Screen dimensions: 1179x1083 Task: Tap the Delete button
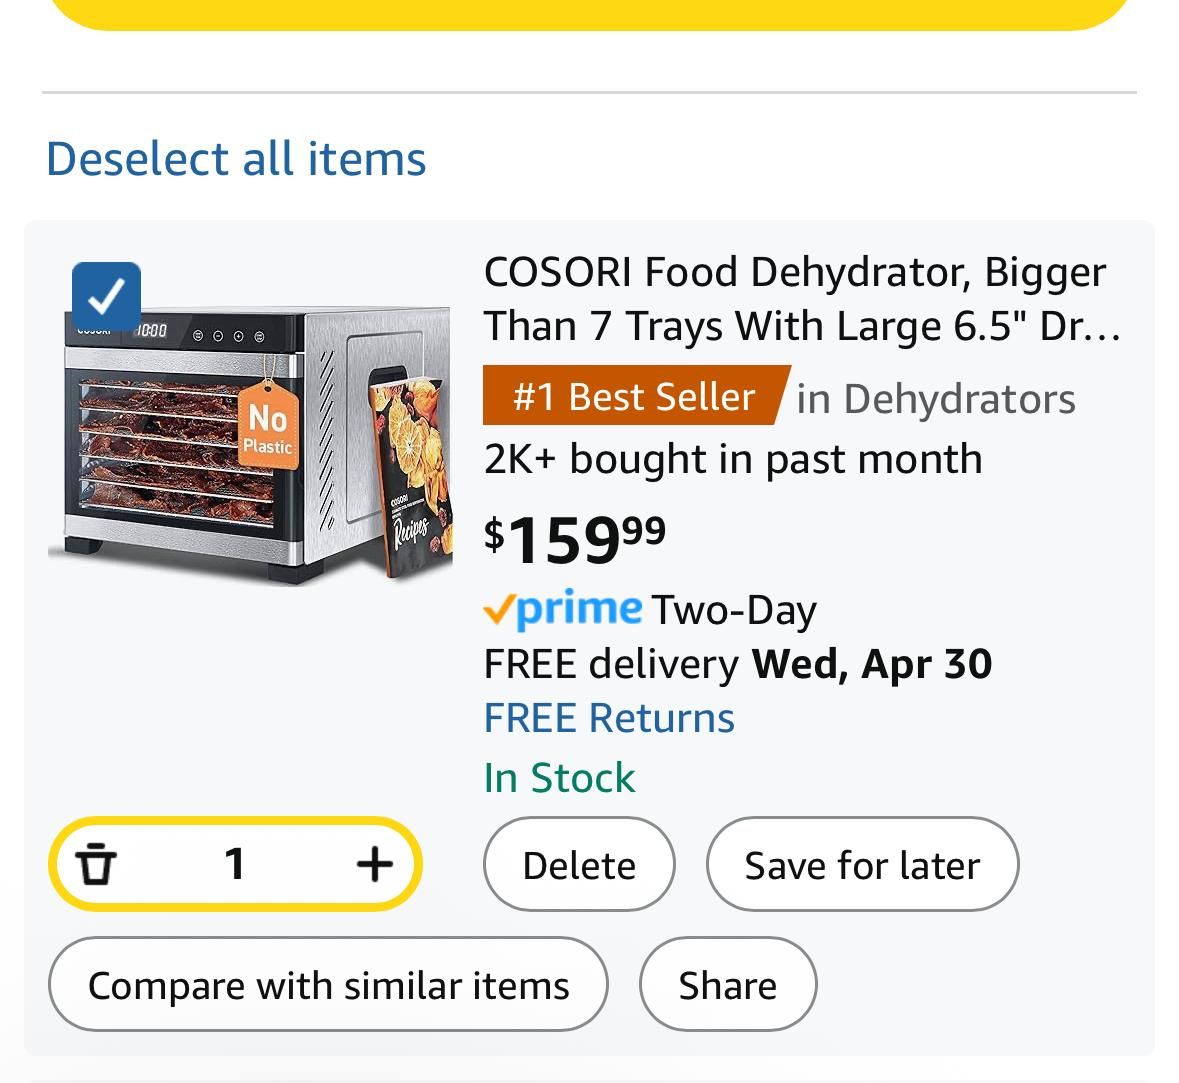[x=579, y=864]
